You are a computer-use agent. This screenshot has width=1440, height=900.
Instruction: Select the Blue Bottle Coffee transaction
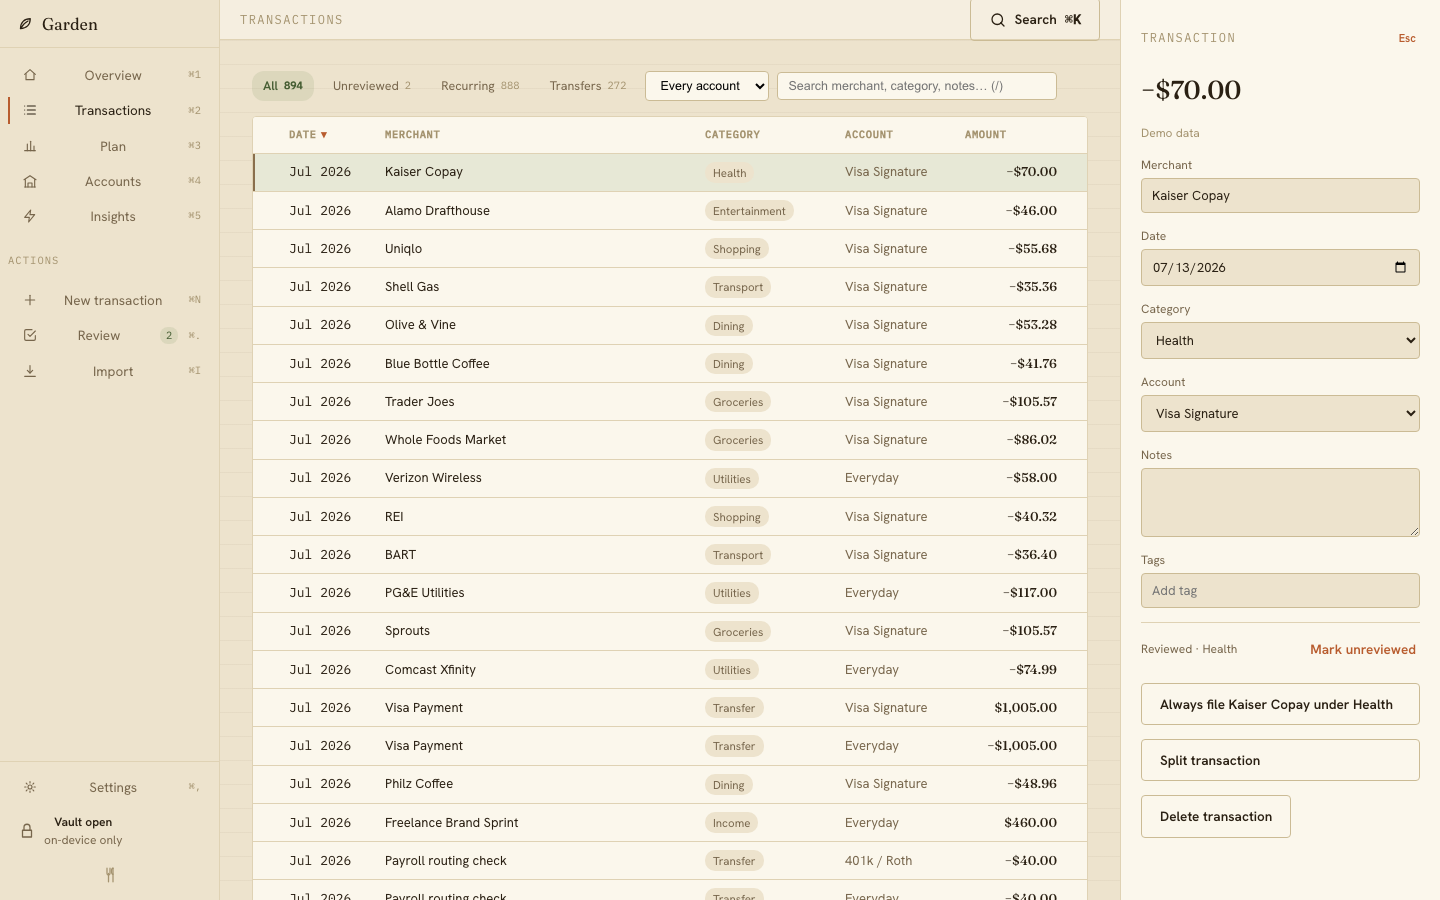point(670,364)
